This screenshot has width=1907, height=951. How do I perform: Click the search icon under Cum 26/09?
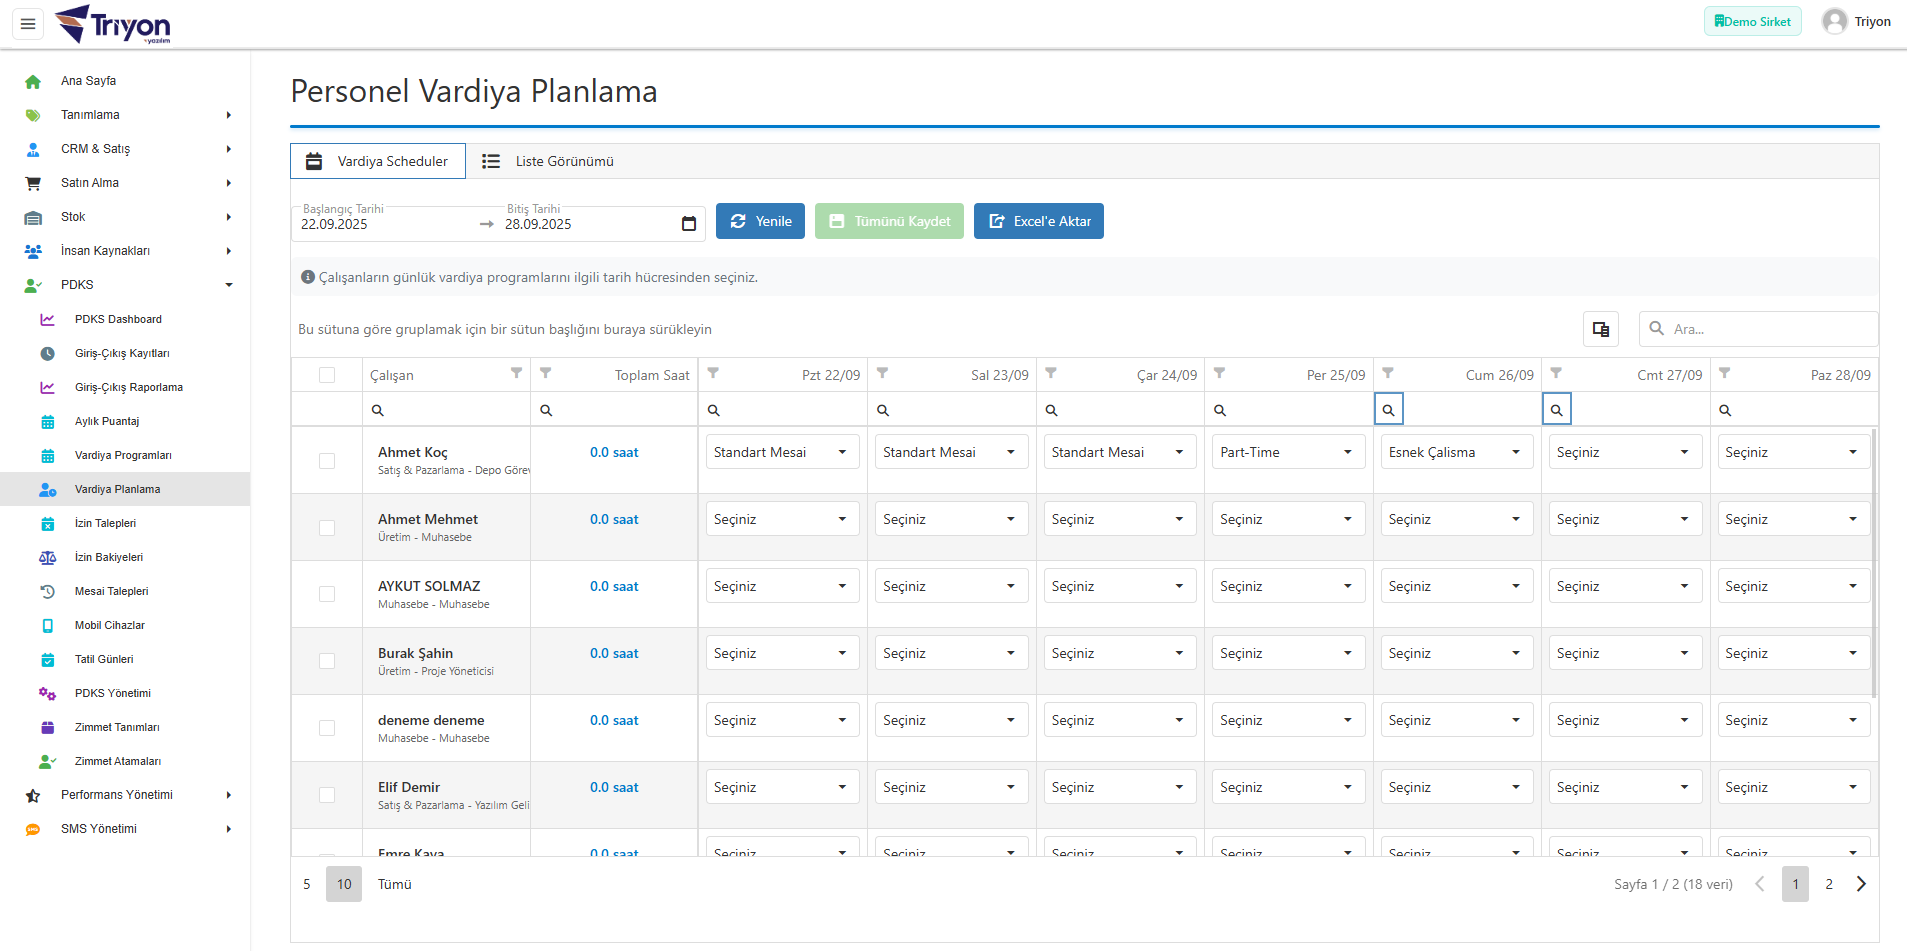[1388, 410]
